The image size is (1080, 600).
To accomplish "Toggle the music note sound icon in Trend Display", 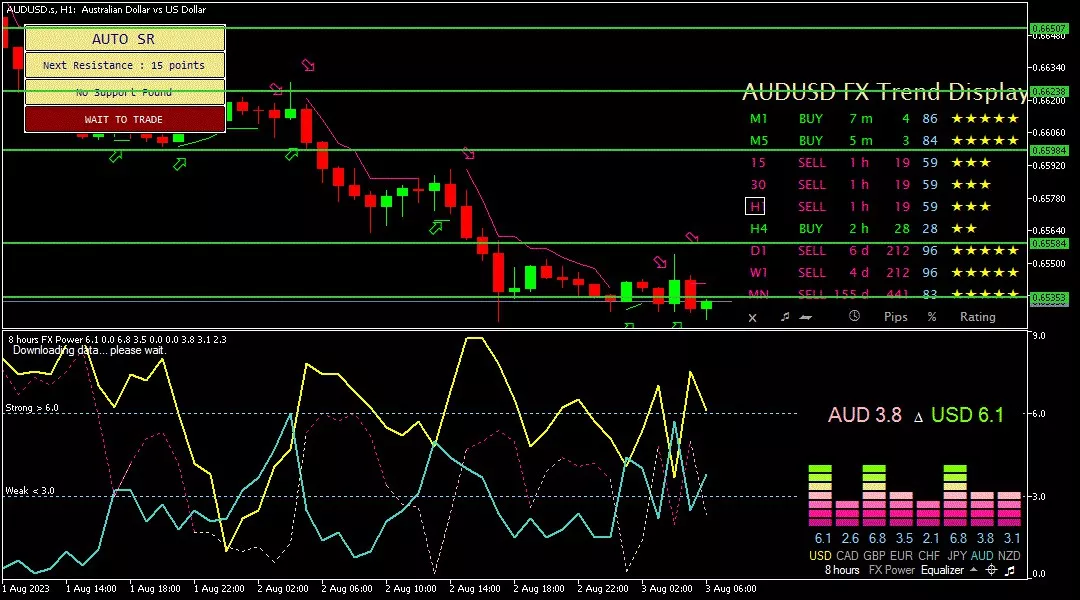I will [x=785, y=317].
